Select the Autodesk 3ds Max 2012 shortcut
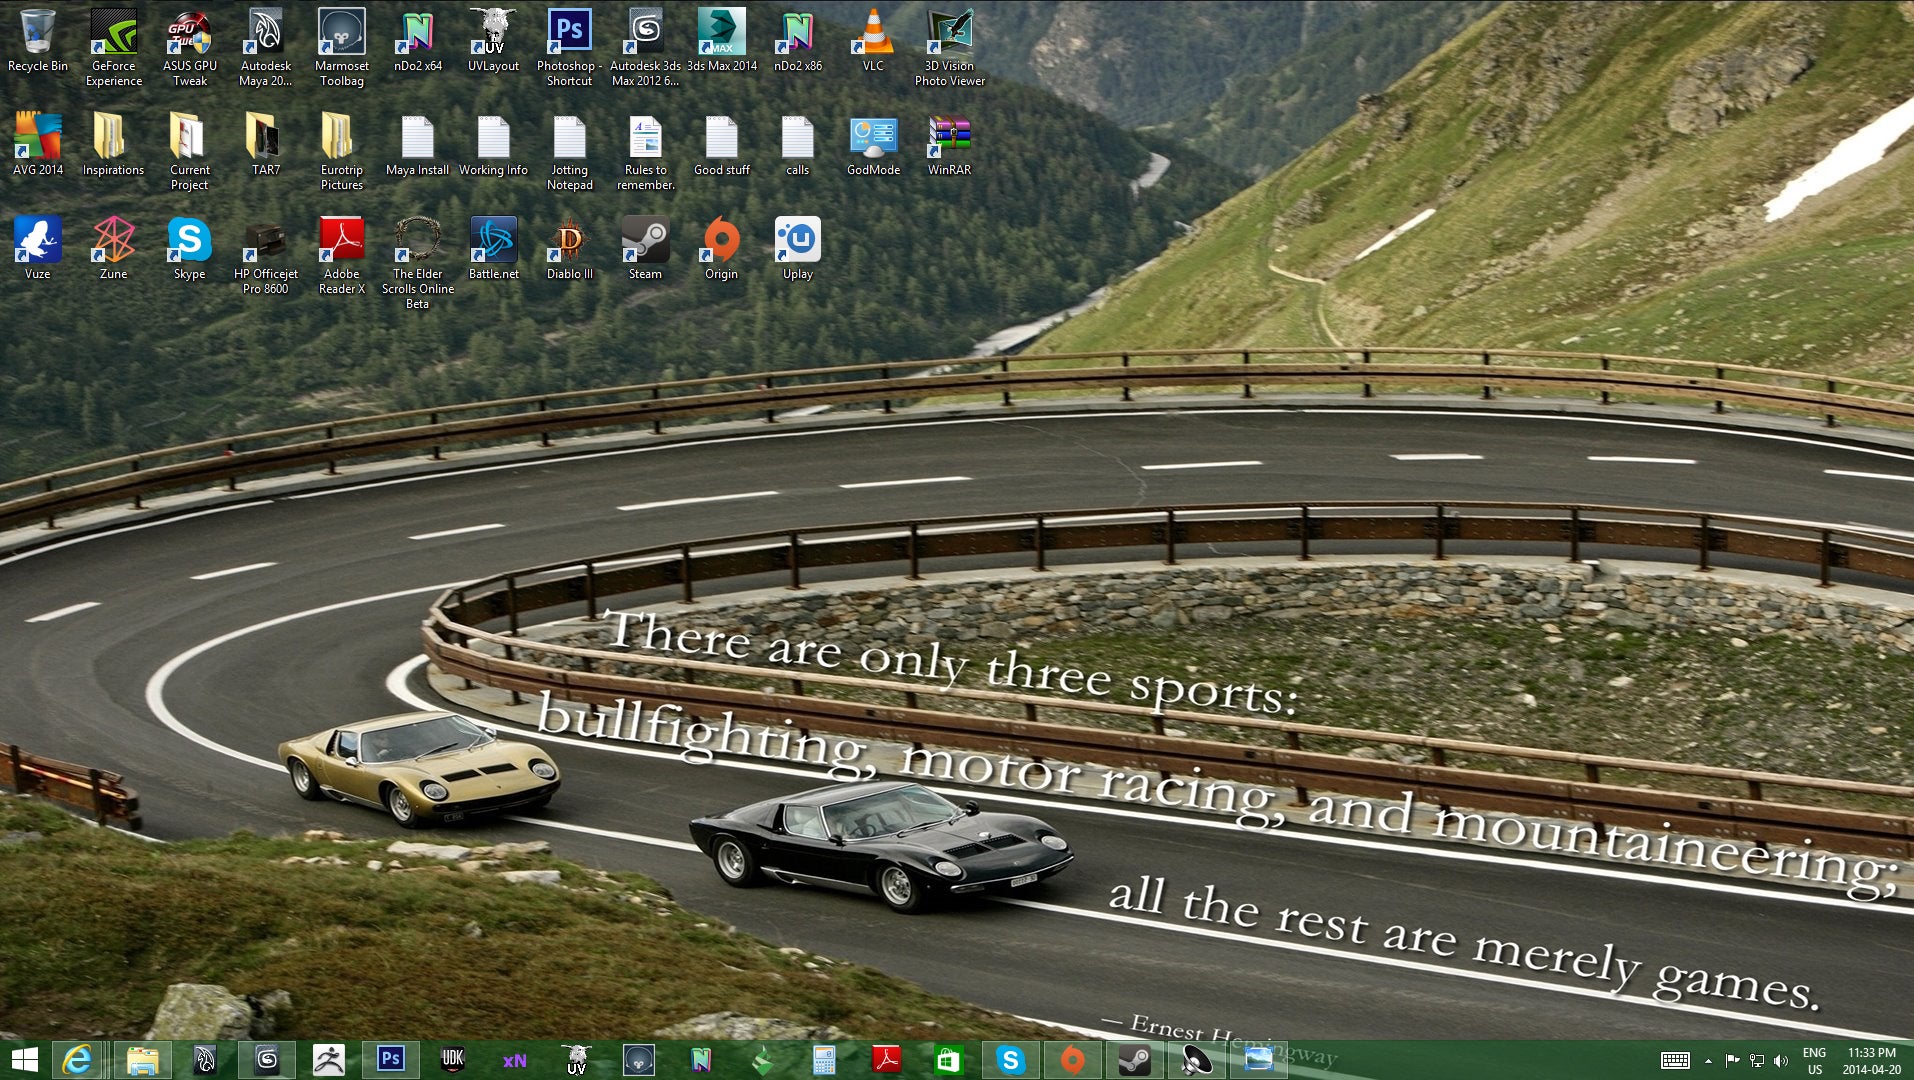The height and width of the screenshot is (1080, 1914). click(x=646, y=48)
